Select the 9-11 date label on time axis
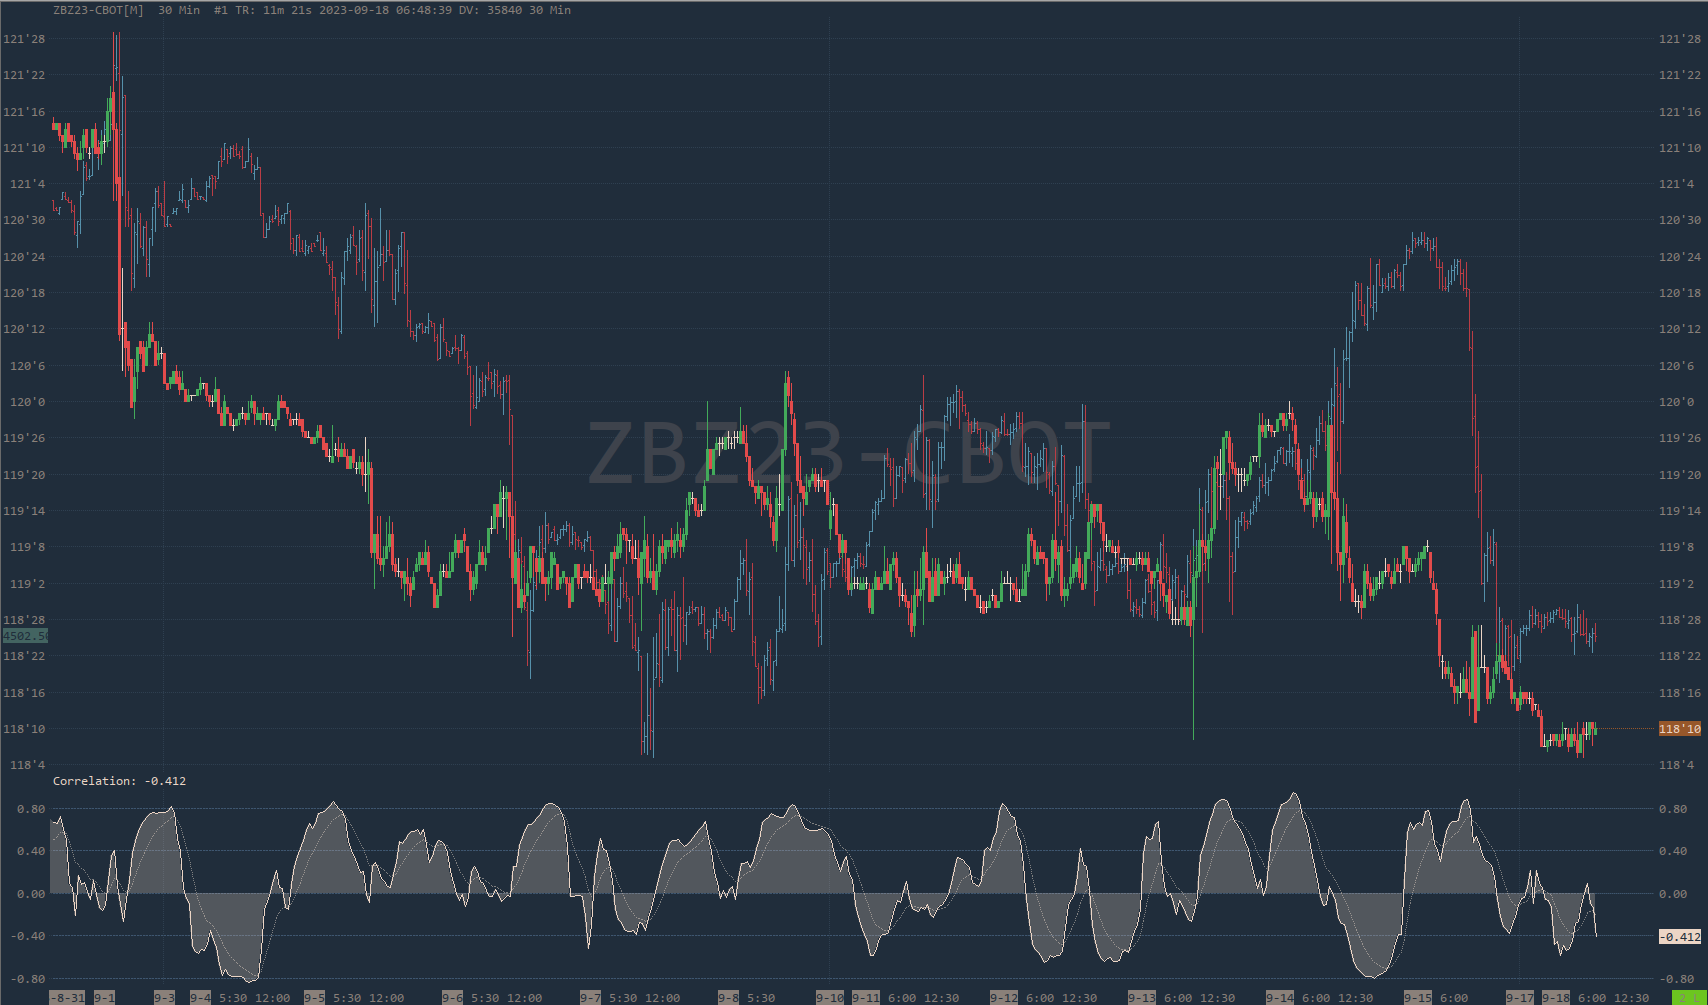 click(866, 998)
